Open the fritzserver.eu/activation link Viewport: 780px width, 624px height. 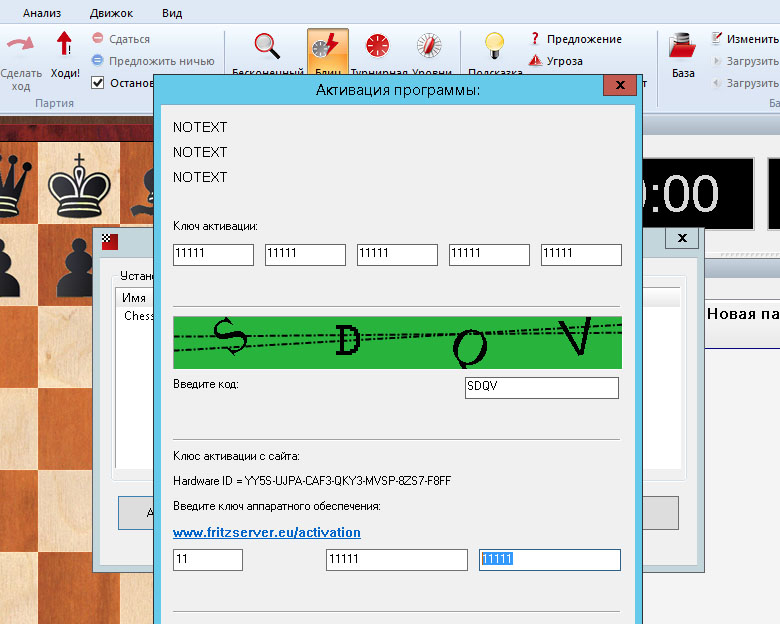coord(267,532)
